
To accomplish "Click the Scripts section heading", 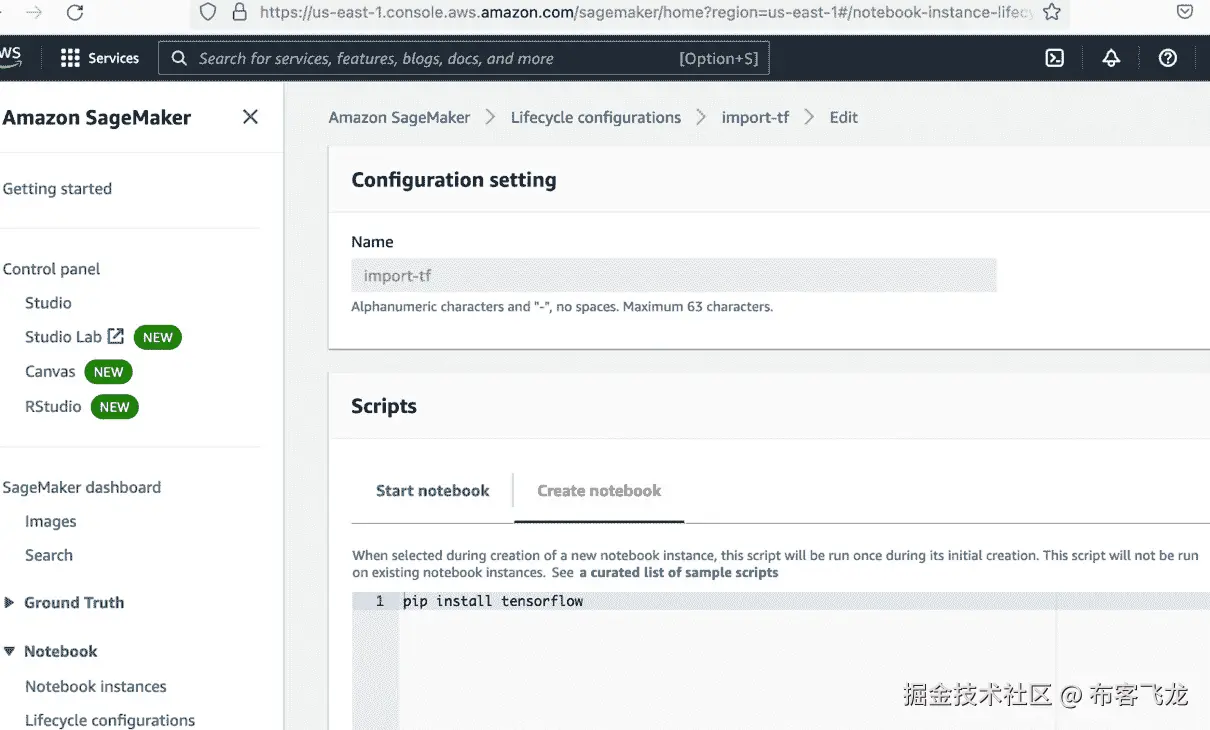I will pos(384,406).
